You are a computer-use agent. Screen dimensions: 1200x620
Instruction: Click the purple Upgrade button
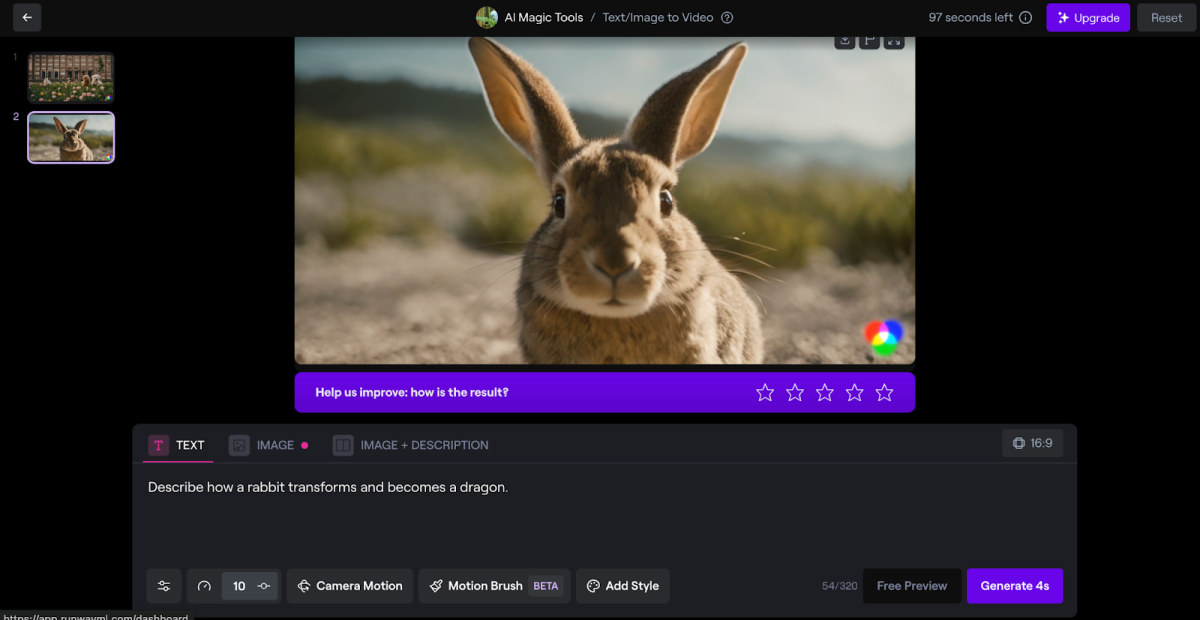[x=1088, y=17]
